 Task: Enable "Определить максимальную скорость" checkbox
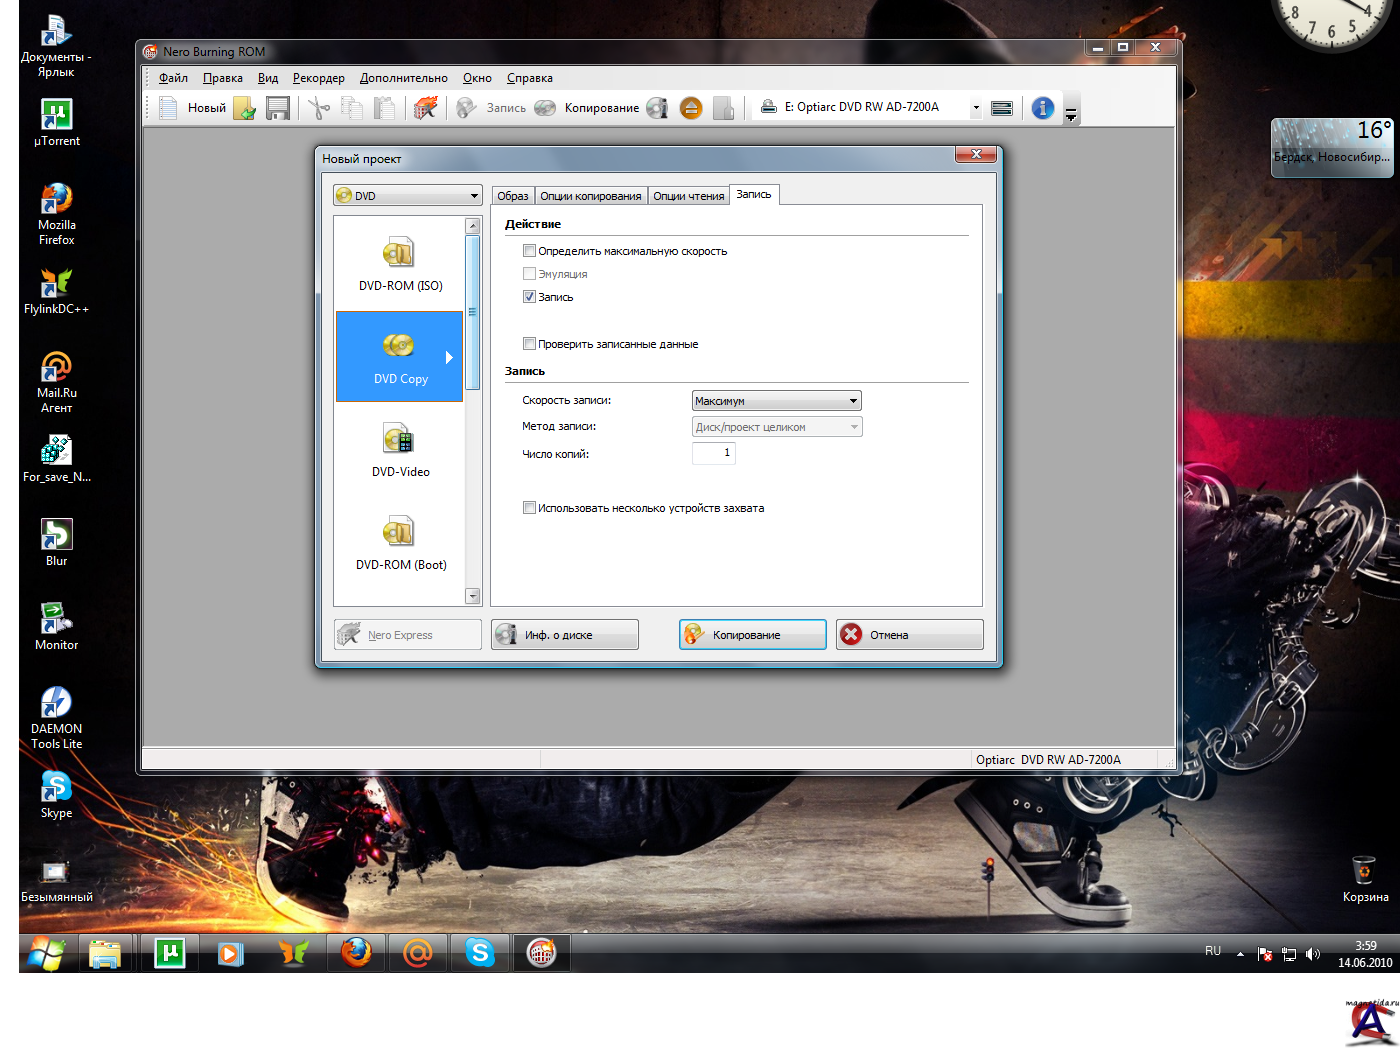tap(530, 251)
